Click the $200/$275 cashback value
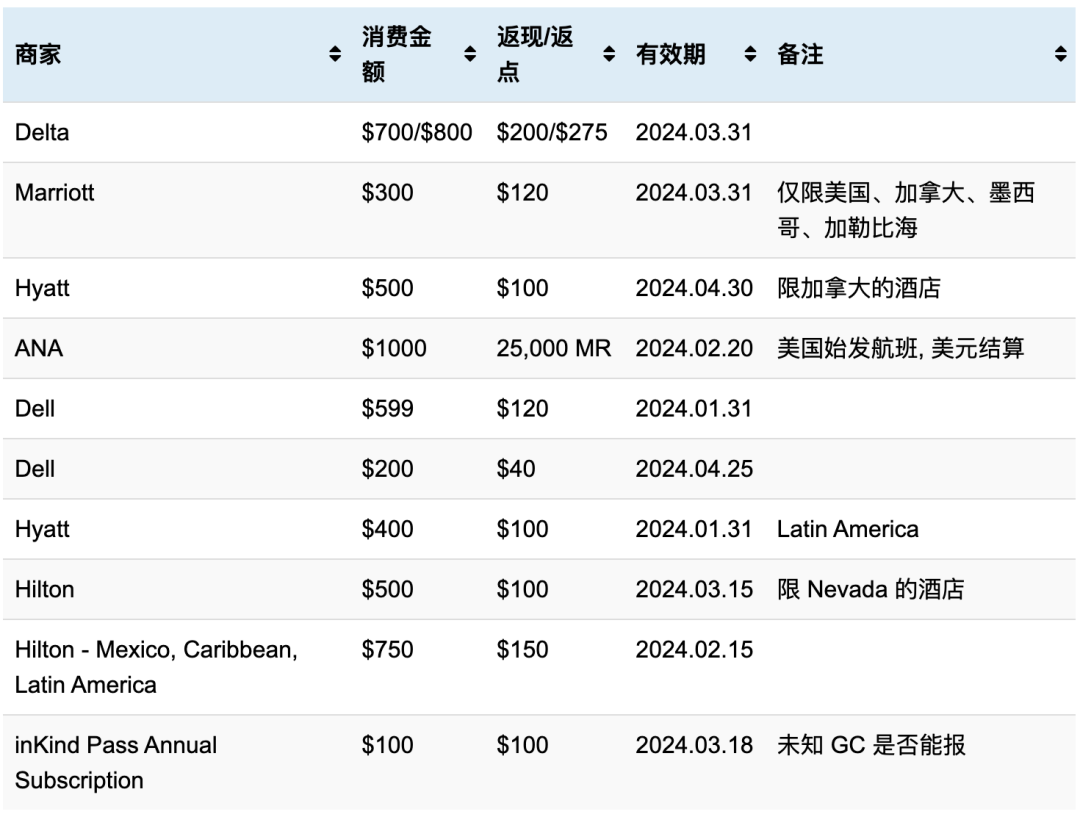 [x=552, y=132]
